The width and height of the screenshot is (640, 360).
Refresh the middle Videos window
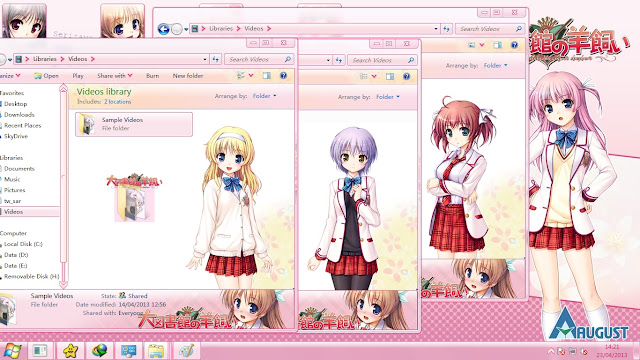pyautogui.click(x=338, y=60)
